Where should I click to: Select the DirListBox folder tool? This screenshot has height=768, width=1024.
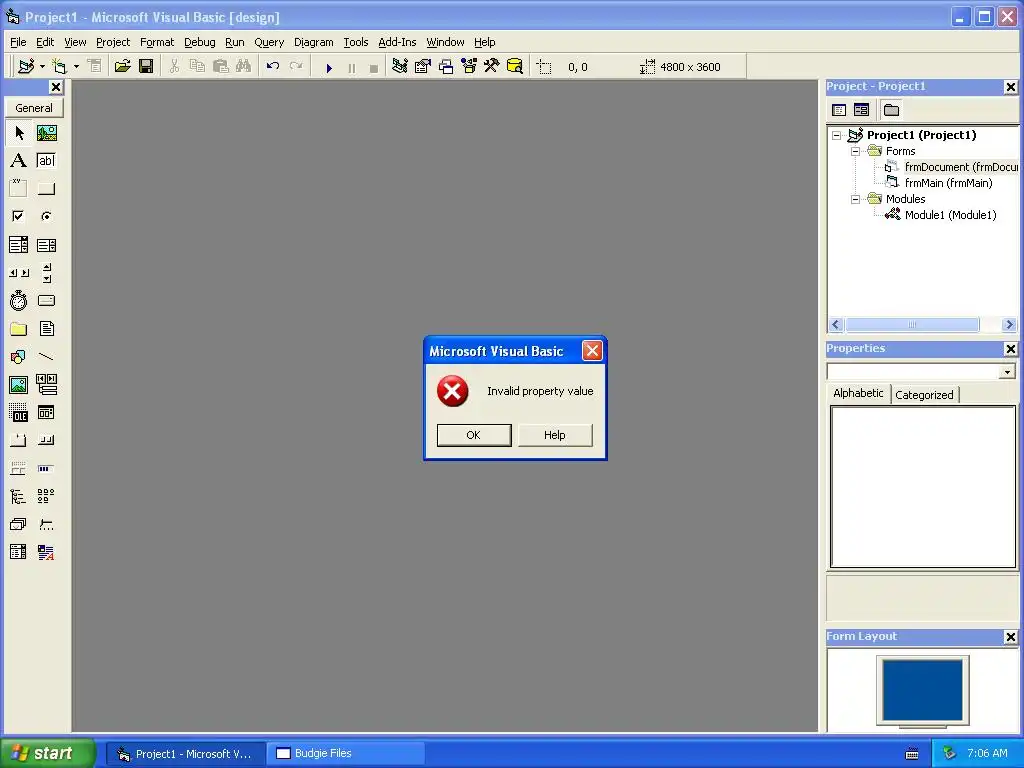(19, 328)
